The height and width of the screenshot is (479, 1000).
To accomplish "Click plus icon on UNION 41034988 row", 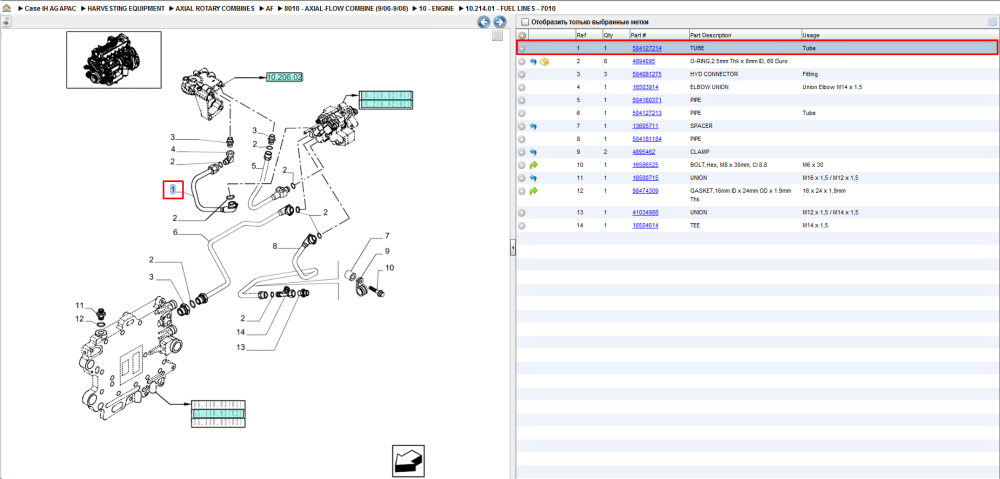I will 522,212.
